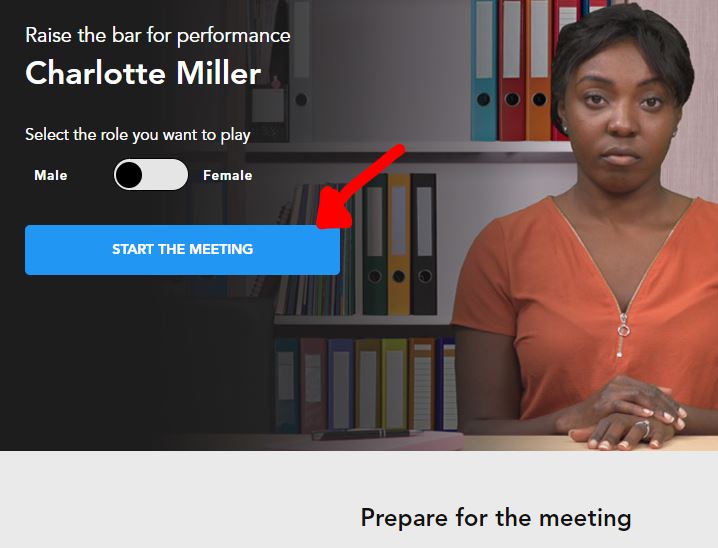This screenshot has height=548, width=718.
Task: Click the woman's folded hands on the desk
Action: 626,414
